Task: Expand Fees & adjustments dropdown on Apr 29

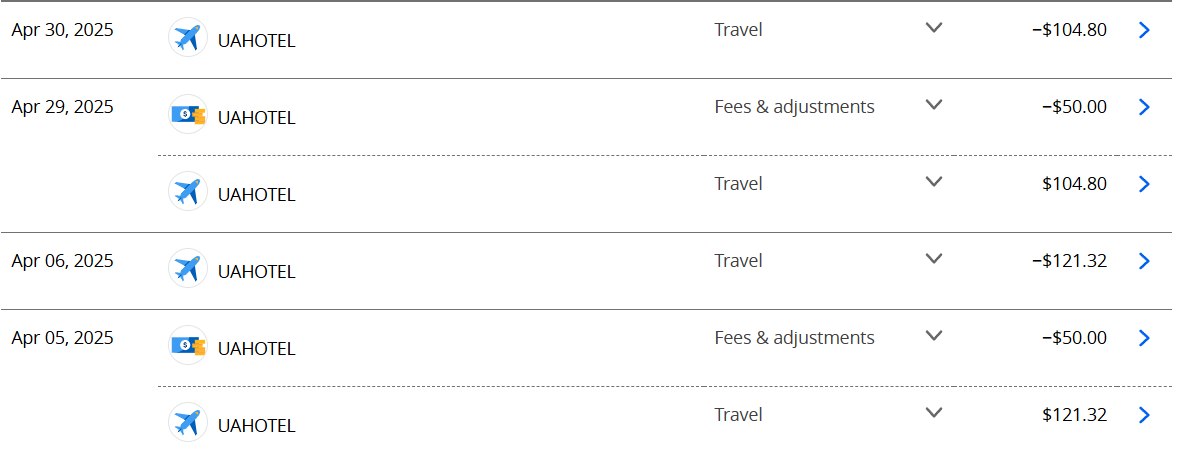Action: [x=934, y=106]
